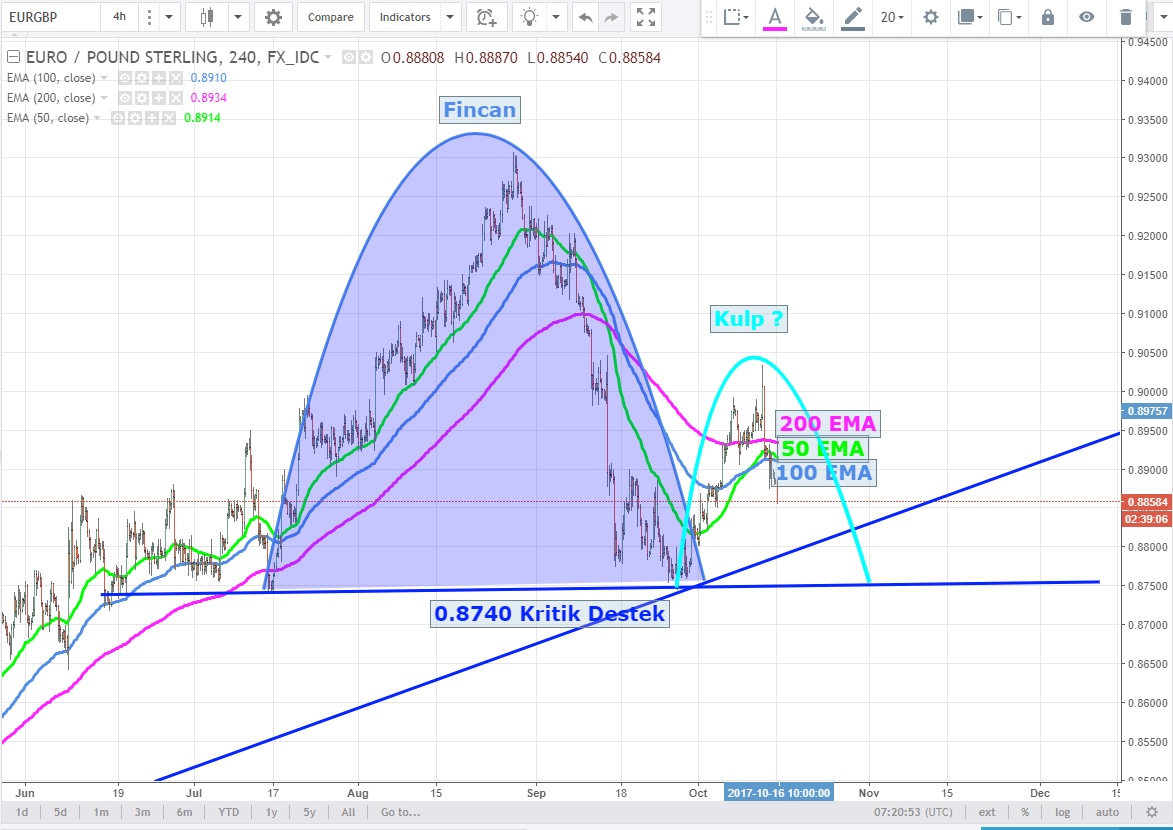Open font size 20 dropdown

(x=892, y=17)
